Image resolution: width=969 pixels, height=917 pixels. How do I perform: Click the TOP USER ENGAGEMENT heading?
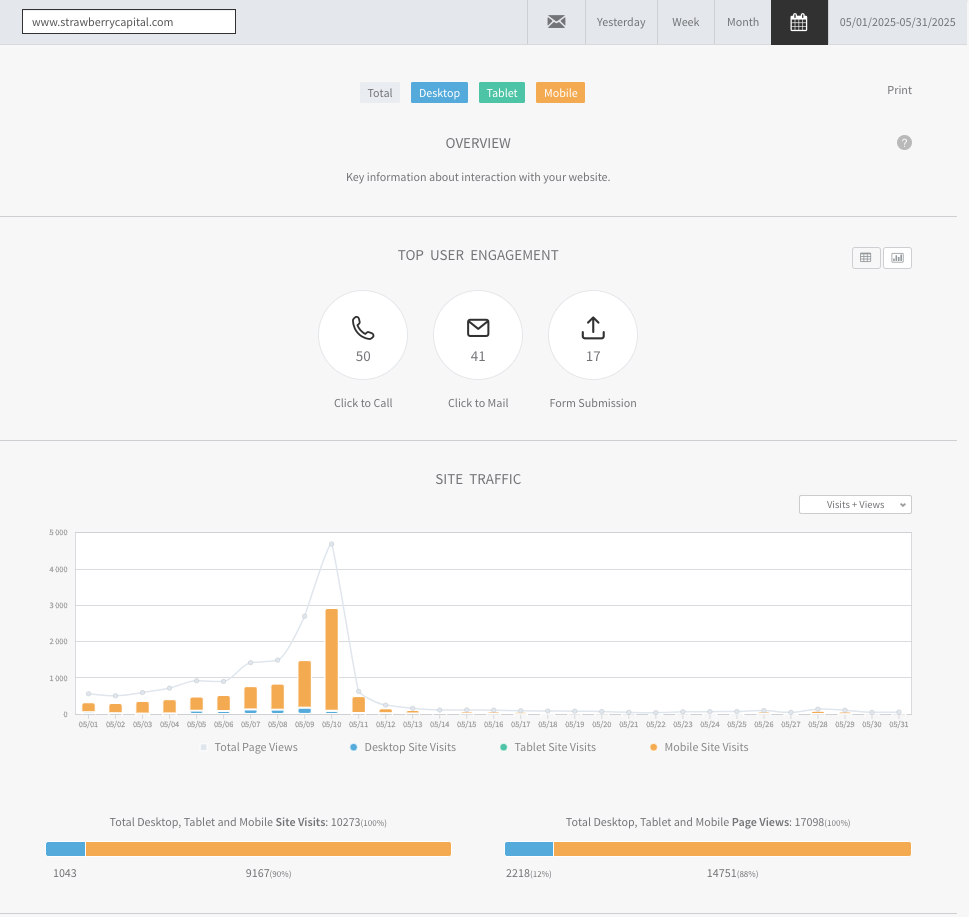coord(478,255)
